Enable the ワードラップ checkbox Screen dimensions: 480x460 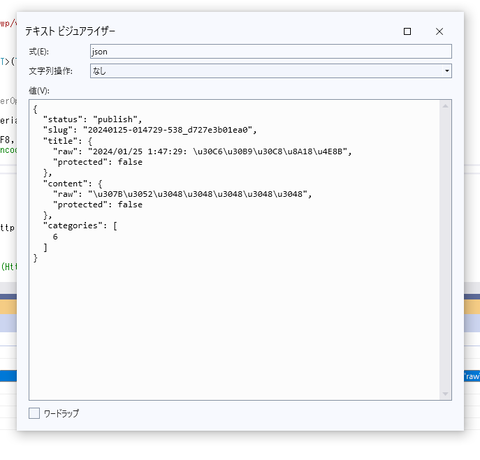[x=34, y=413]
